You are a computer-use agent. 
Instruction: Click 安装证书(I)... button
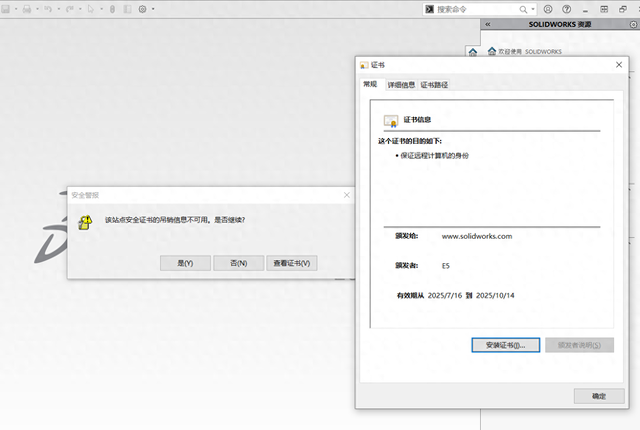click(506, 345)
